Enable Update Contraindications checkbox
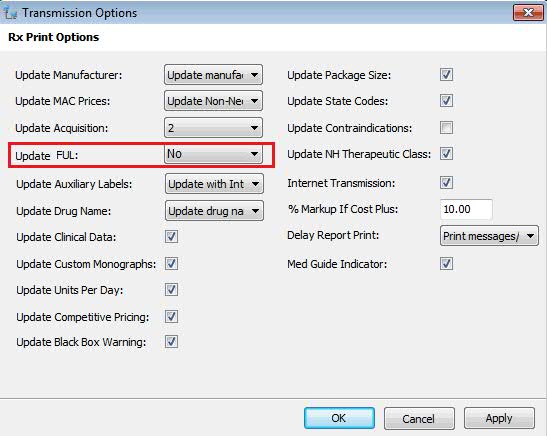 pos(446,128)
